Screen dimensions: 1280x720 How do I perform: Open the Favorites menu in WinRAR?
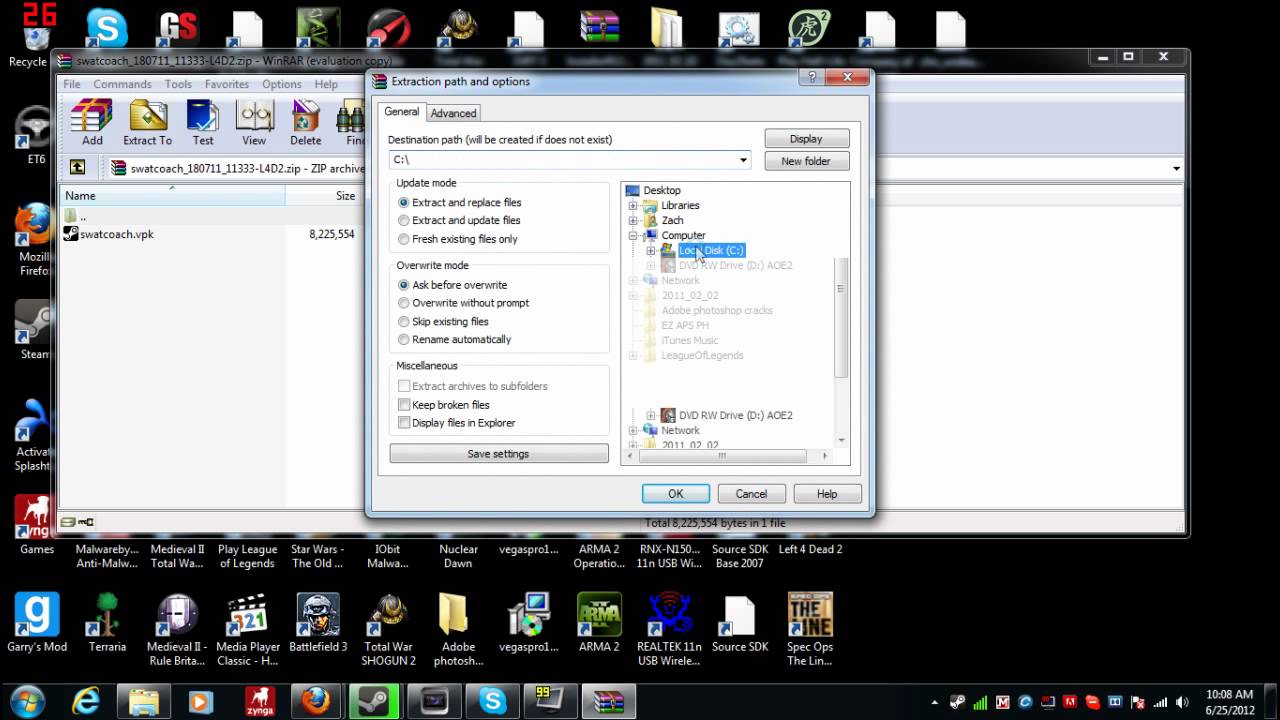[227, 85]
